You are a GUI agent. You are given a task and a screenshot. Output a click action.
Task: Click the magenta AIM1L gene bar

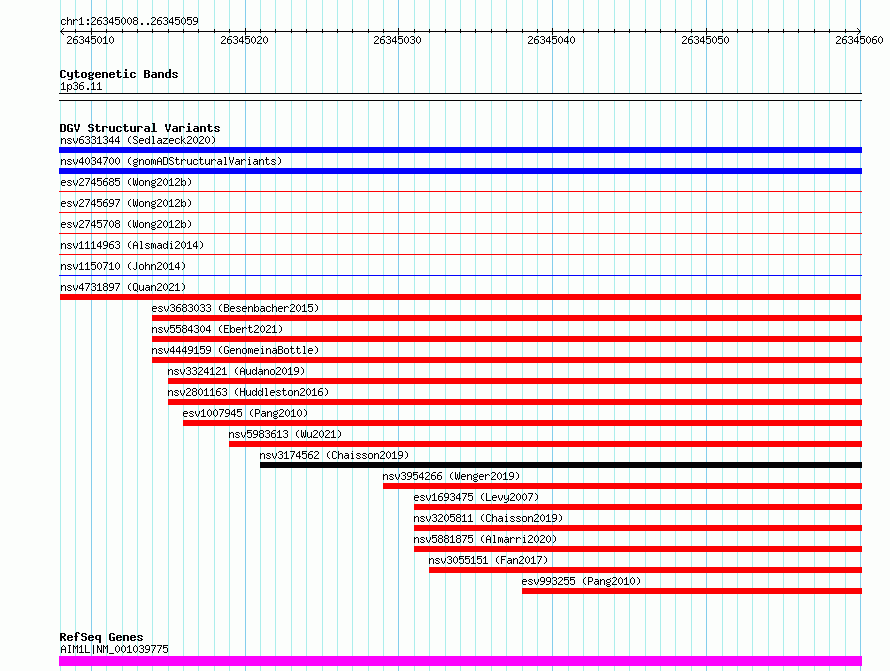click(460, 661)
